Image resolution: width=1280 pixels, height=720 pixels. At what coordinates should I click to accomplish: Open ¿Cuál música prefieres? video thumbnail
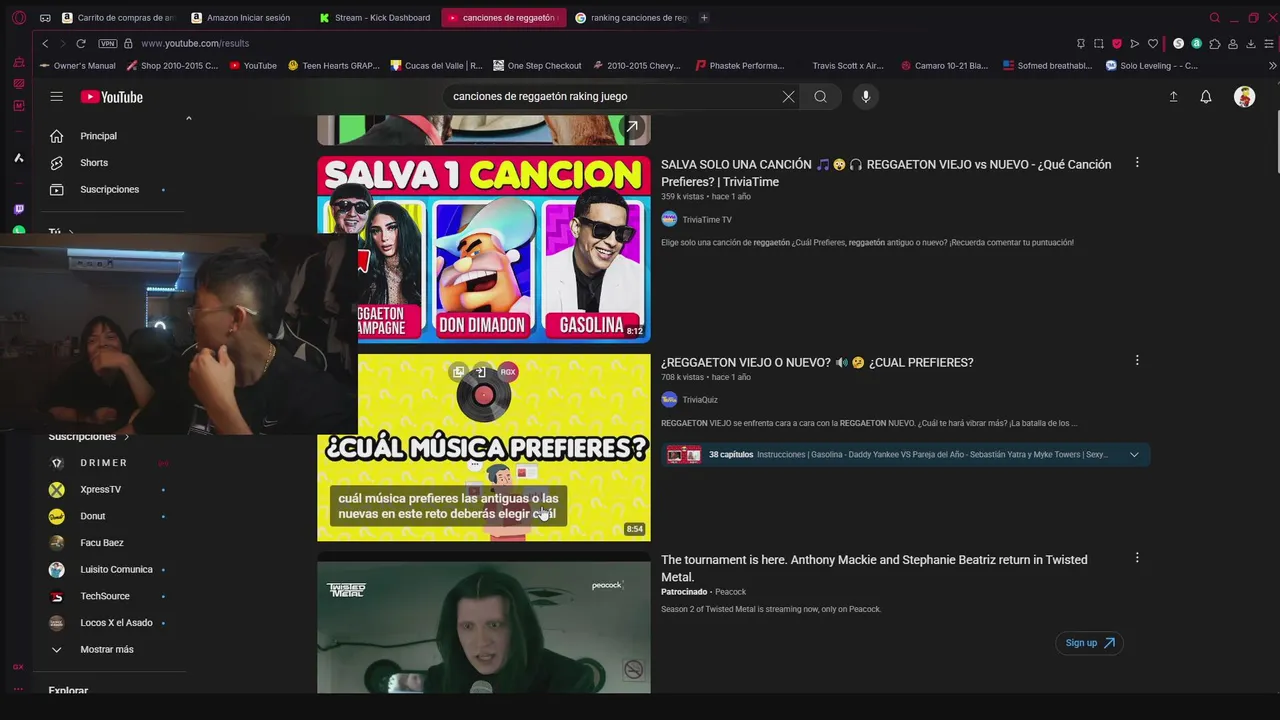point(484,447)
